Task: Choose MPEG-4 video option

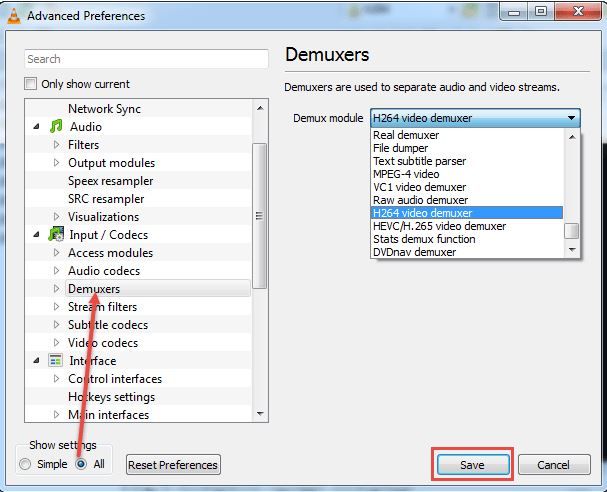Action: [x=467, y=174]
